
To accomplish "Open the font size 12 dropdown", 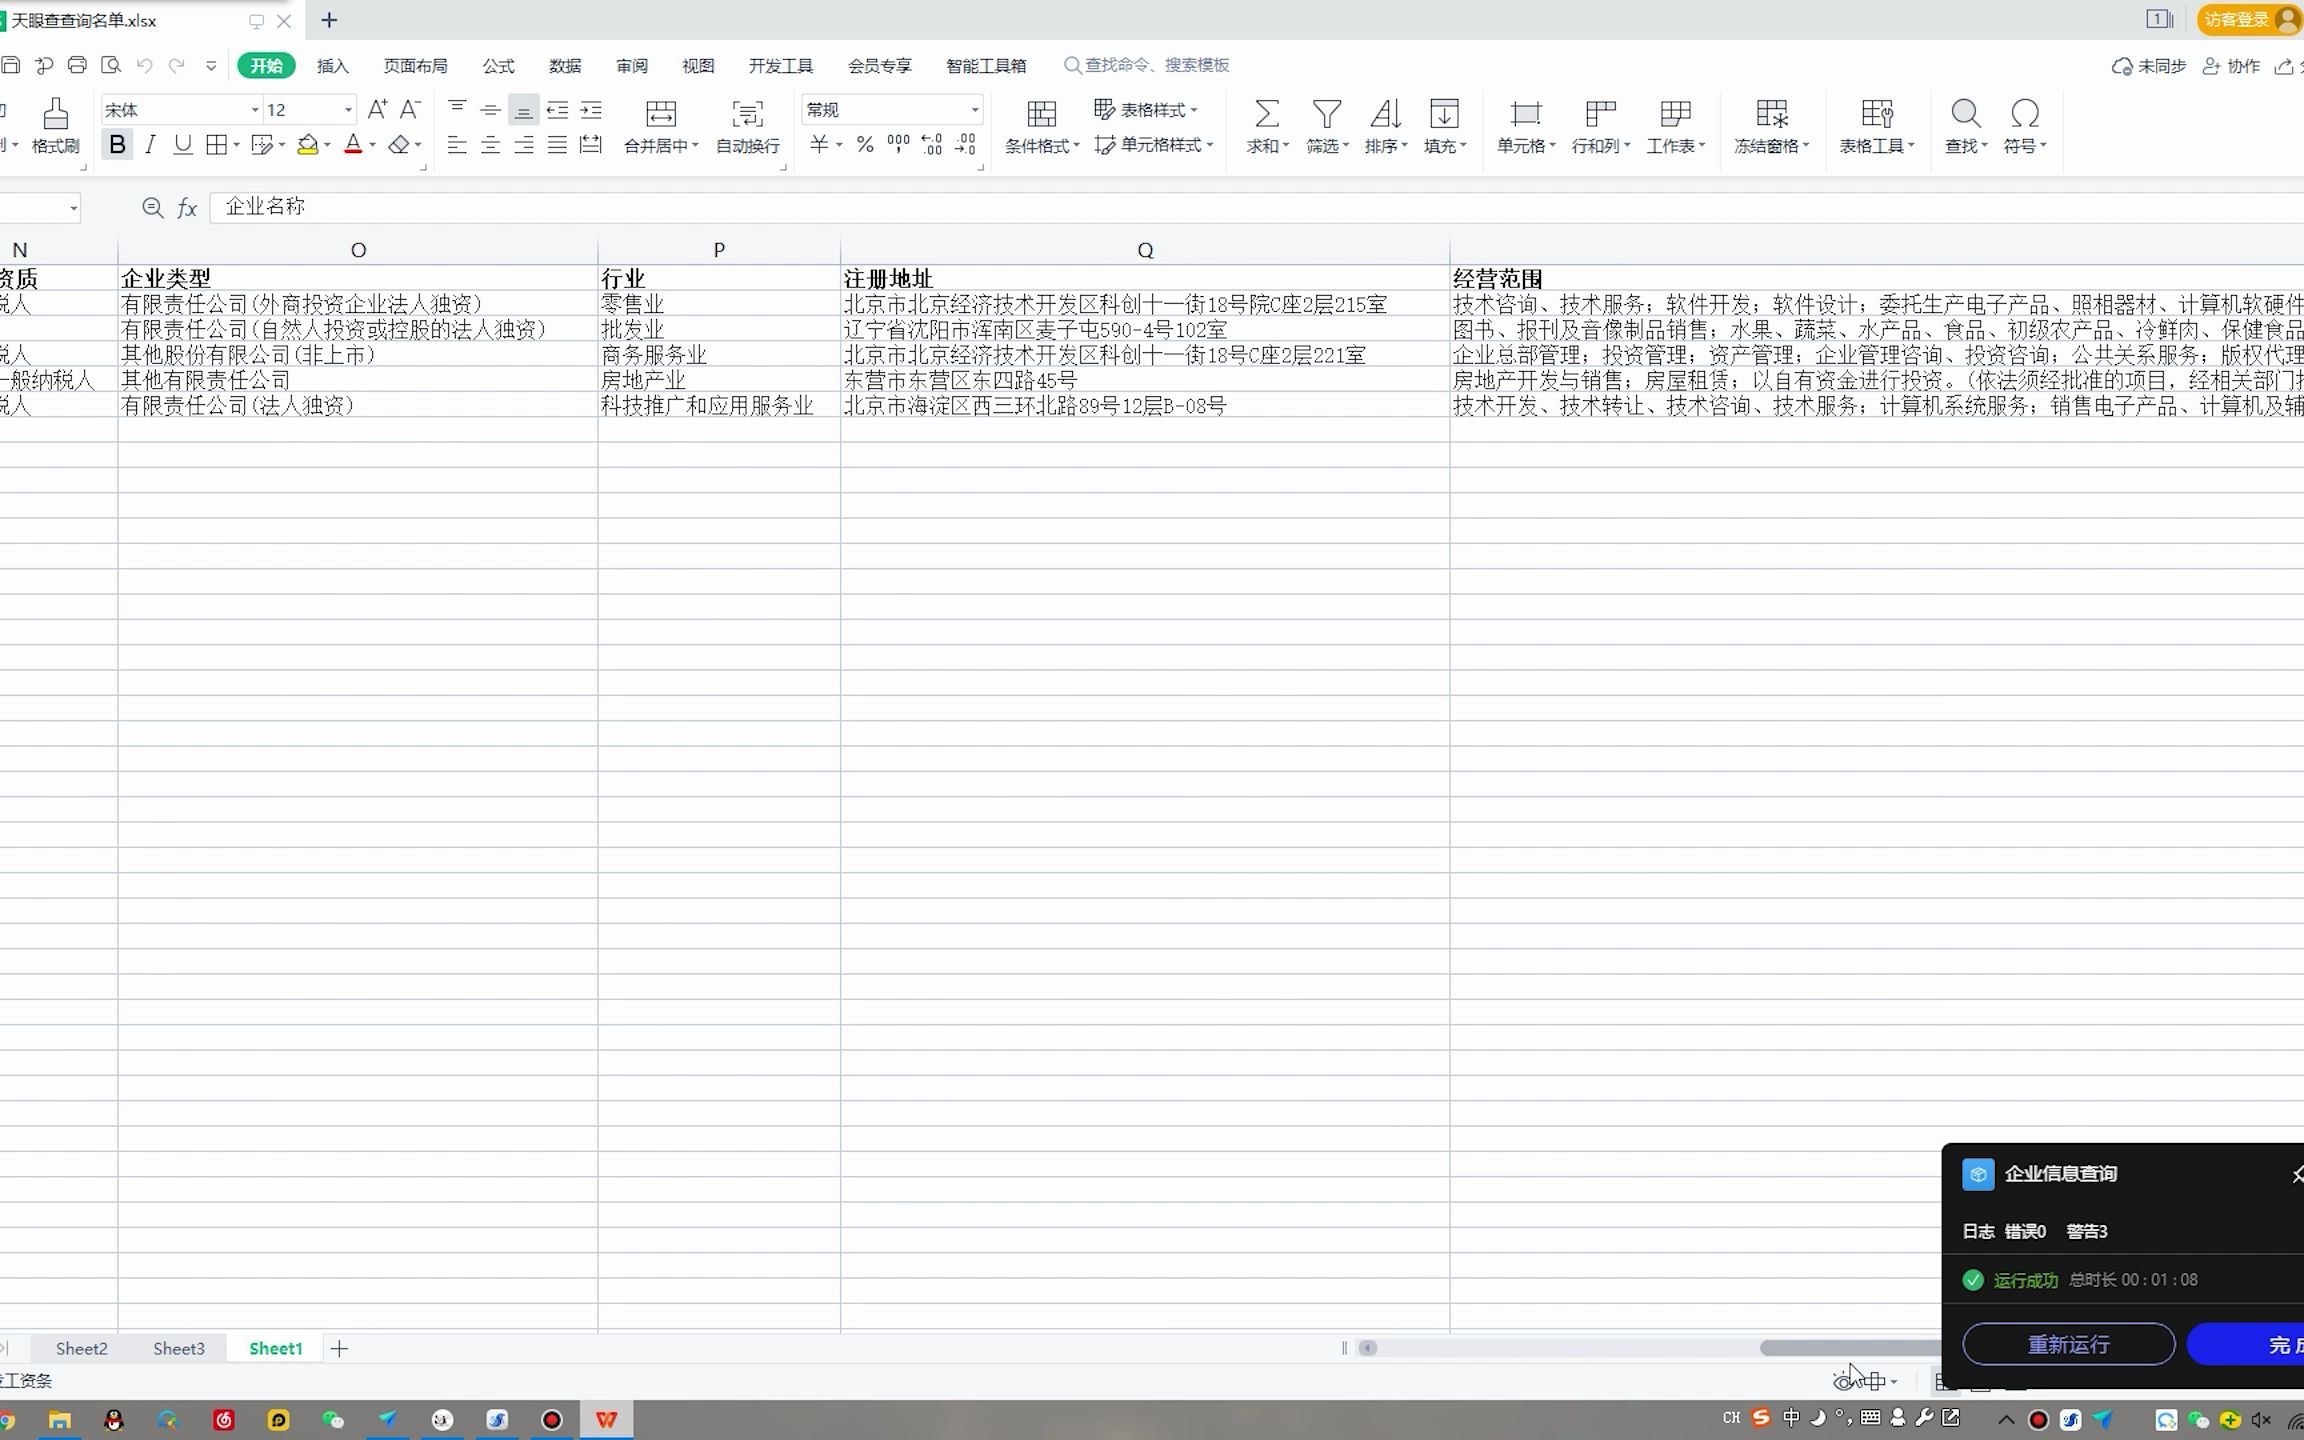I will [348, 110].
